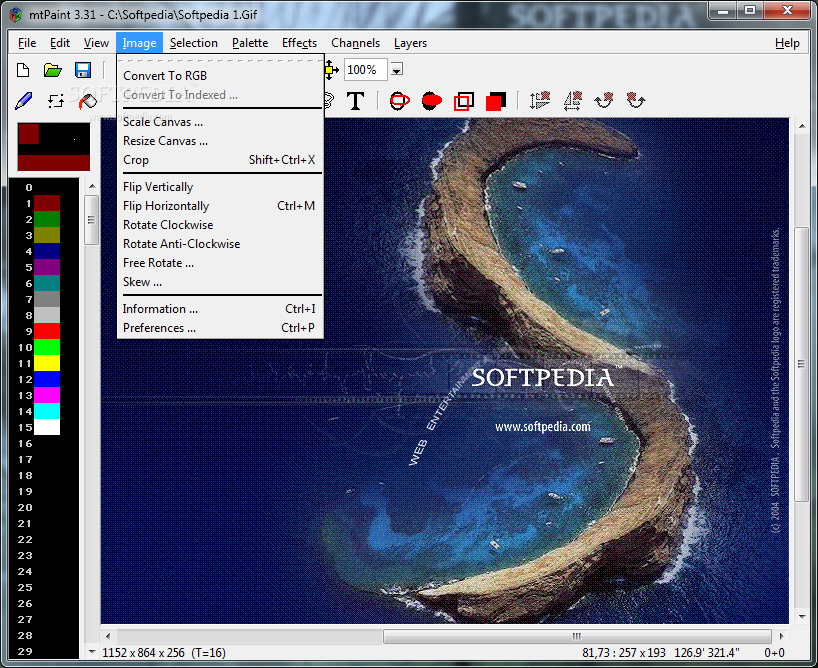
Task: Choose Resize Canvas ...
Action: tap(220, 141)
